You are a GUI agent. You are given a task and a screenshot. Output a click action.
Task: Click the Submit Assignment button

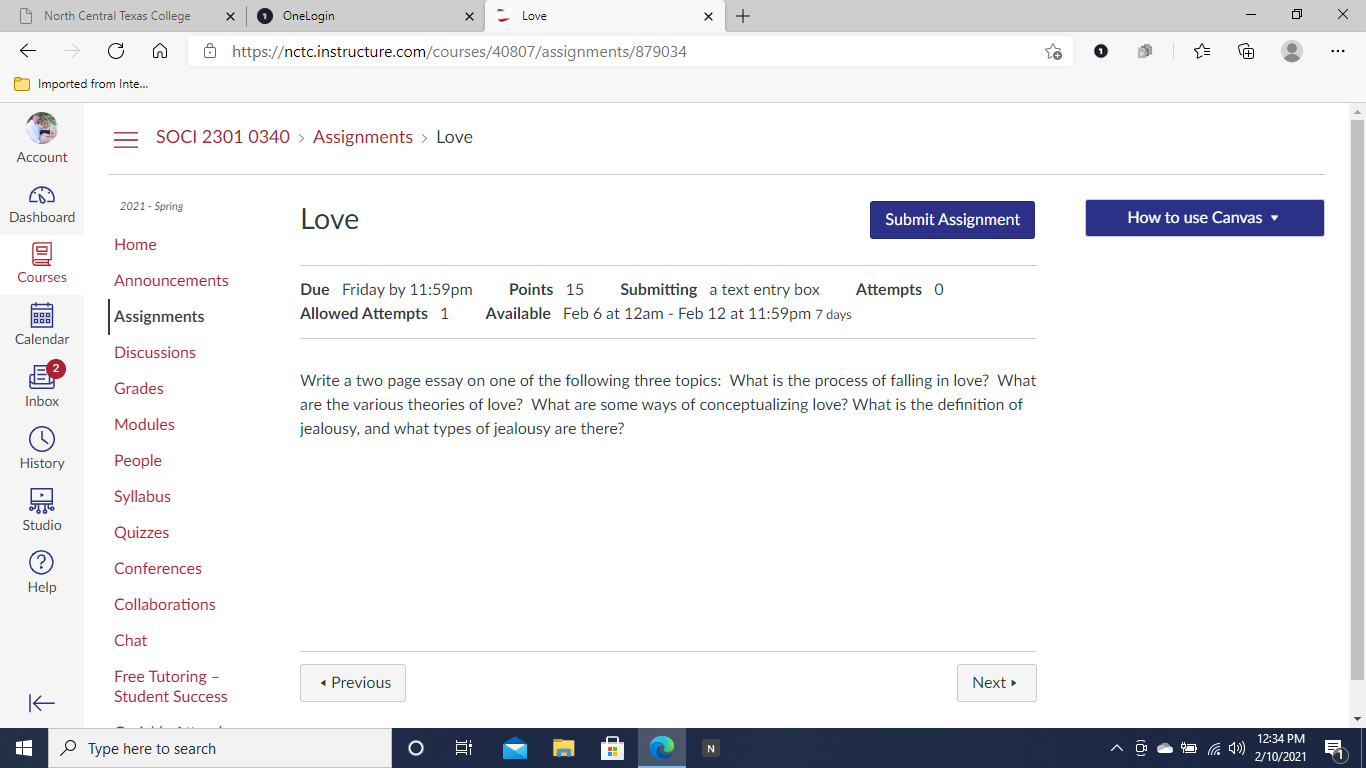pos(952,220)
